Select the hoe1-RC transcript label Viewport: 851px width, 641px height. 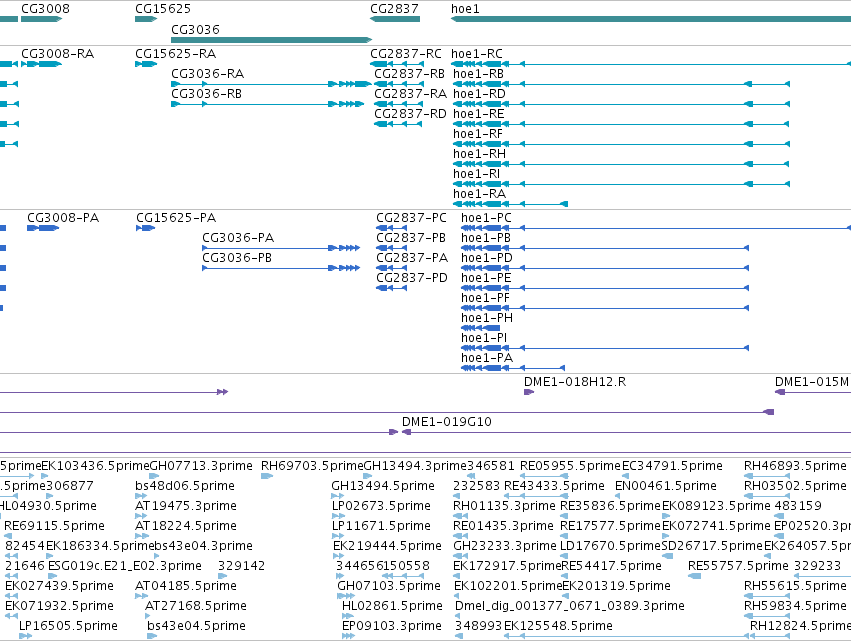click(x=477, y=54)
